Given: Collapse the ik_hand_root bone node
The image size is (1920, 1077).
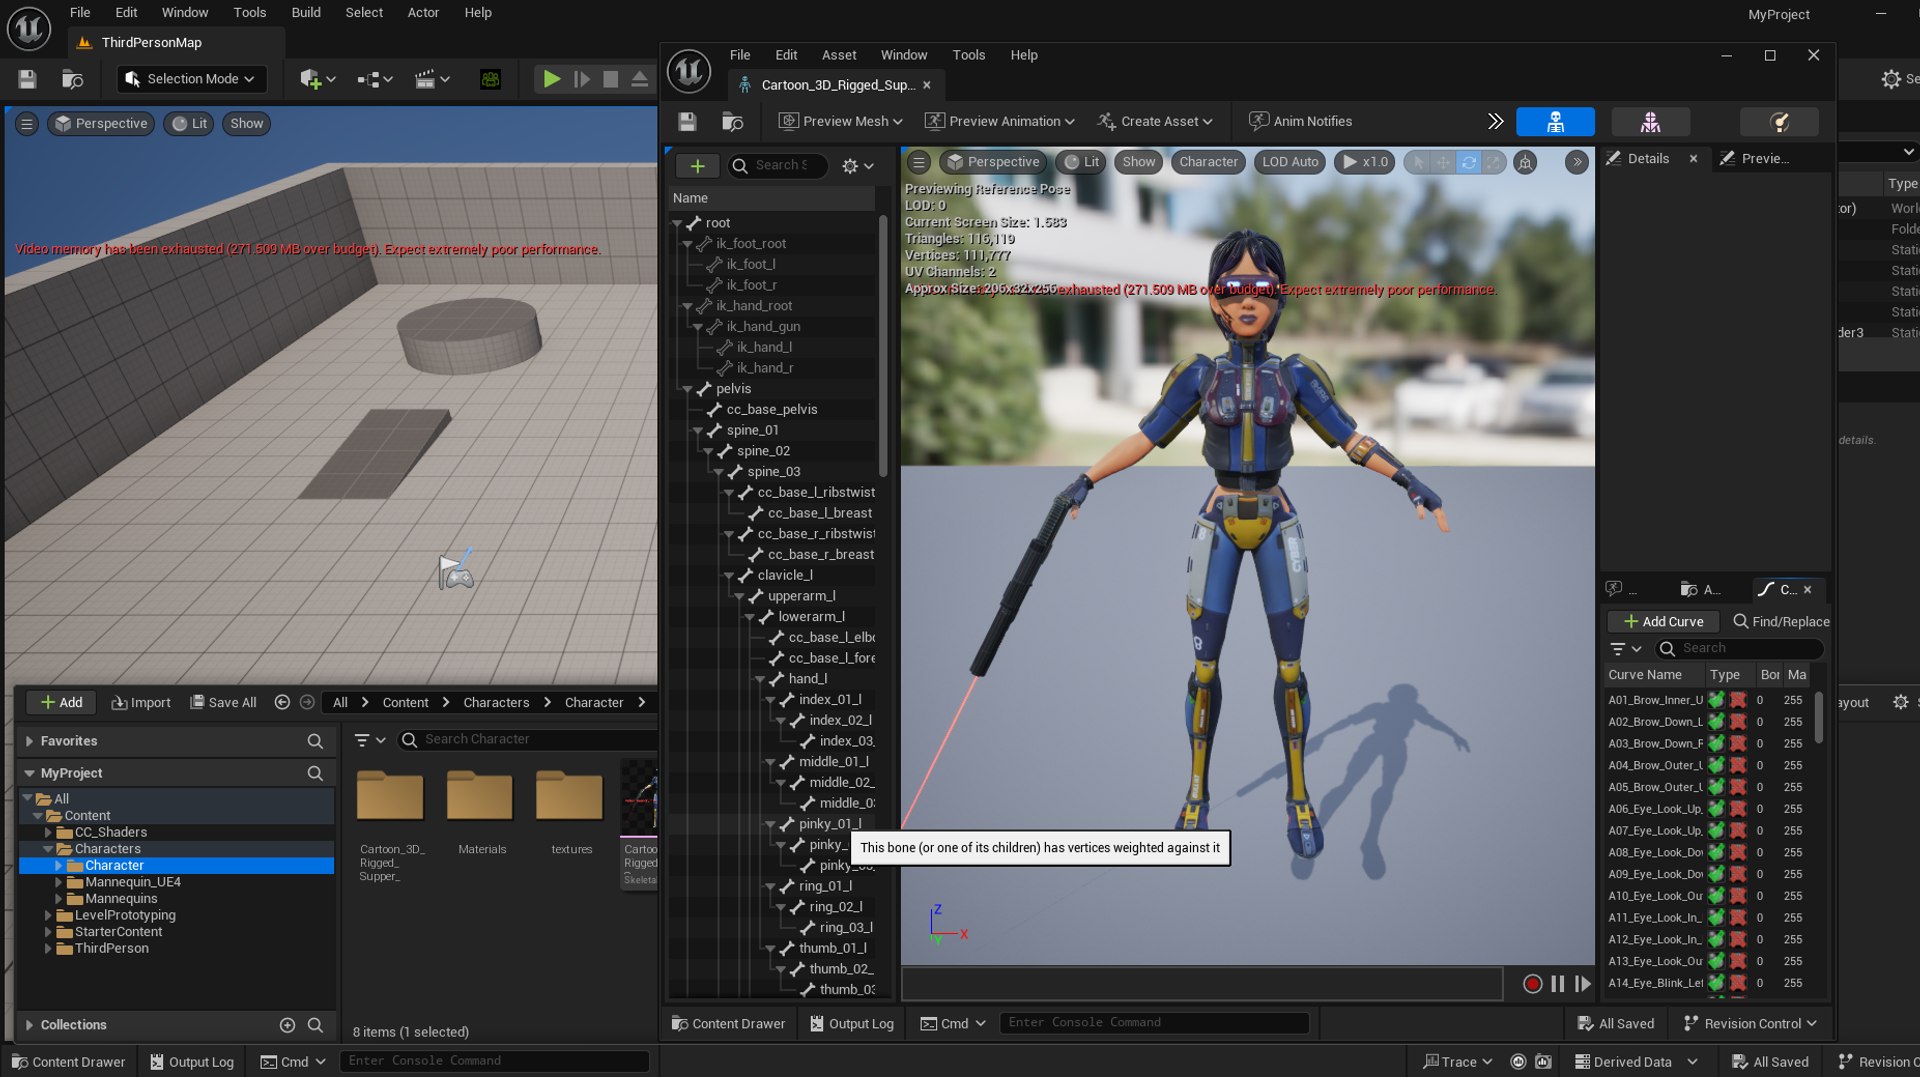Looking at the screenshot, I should pyautogui.click(x=687, y=306).
